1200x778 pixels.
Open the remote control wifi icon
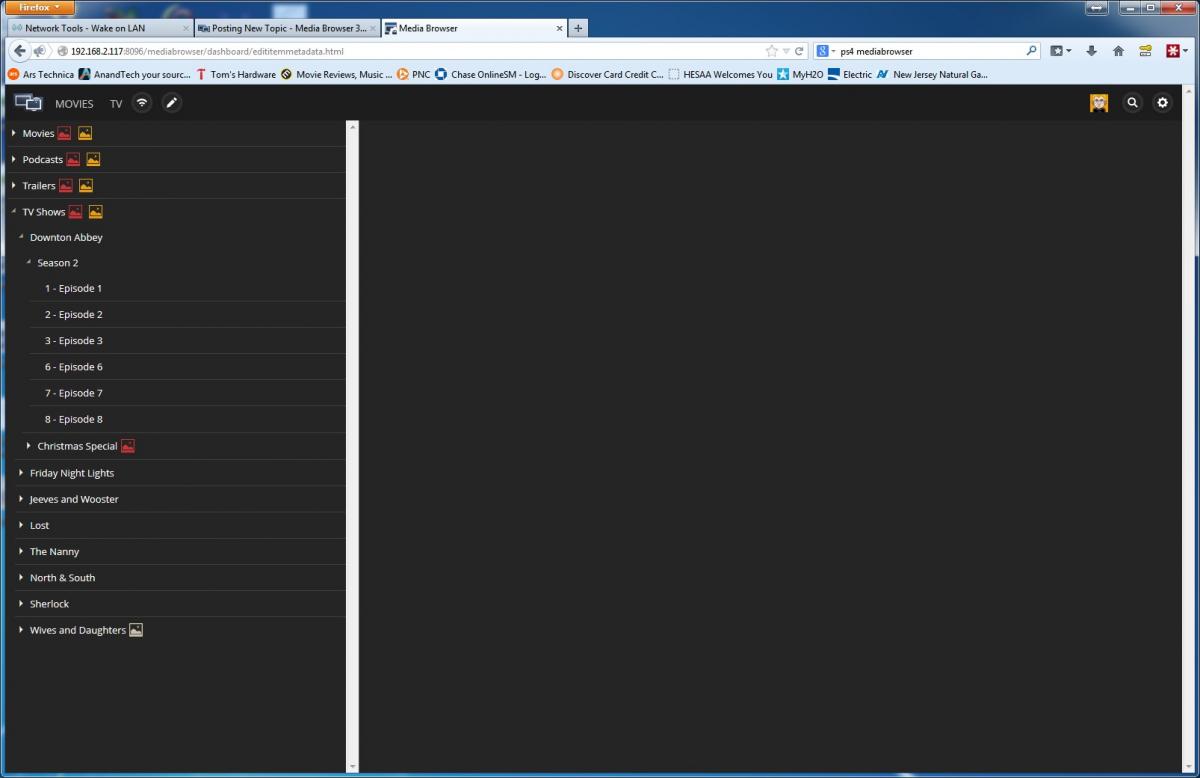click(142, 102)
